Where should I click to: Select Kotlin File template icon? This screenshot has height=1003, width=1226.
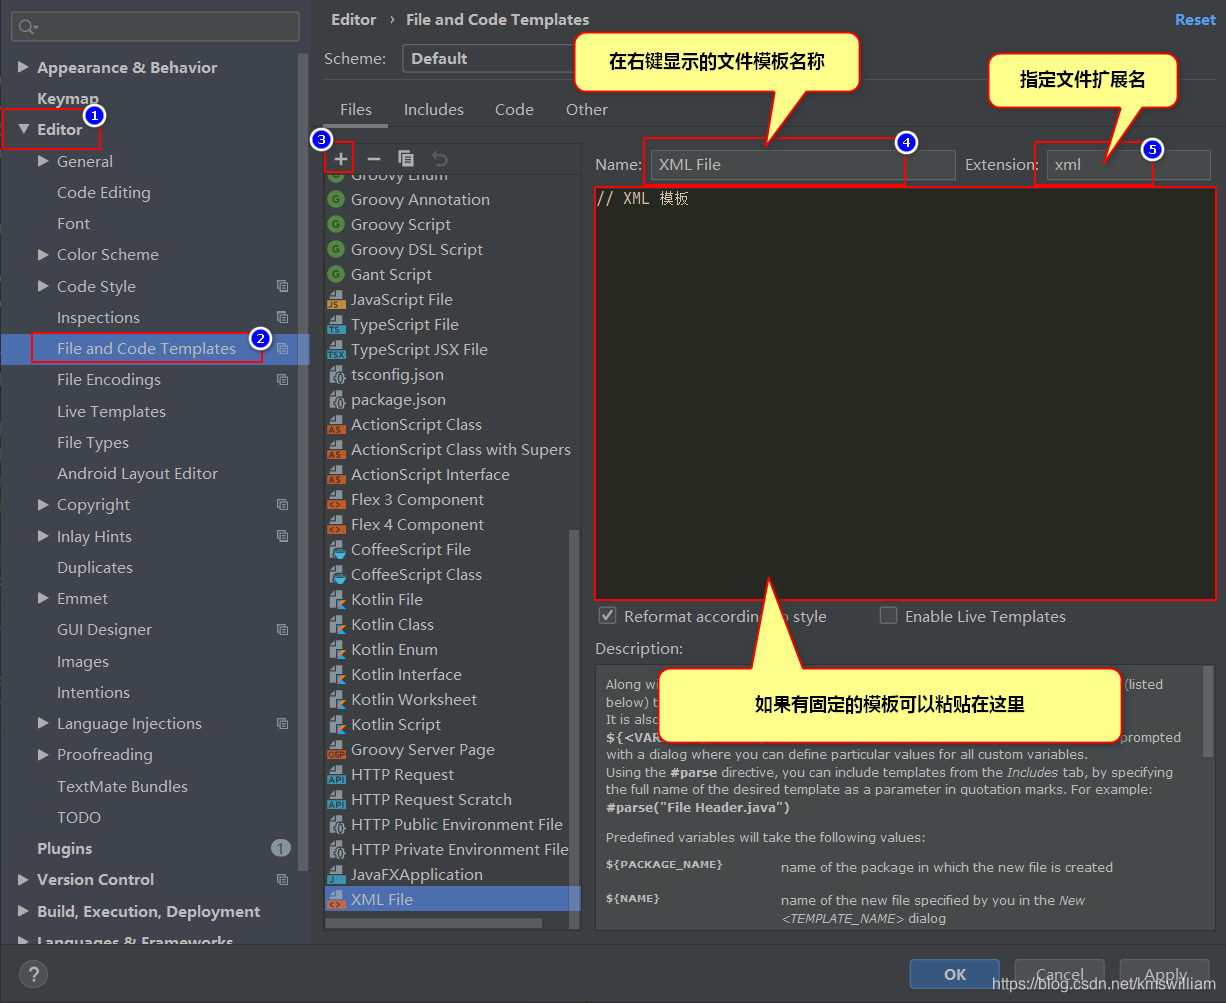(x=336, y=599)
